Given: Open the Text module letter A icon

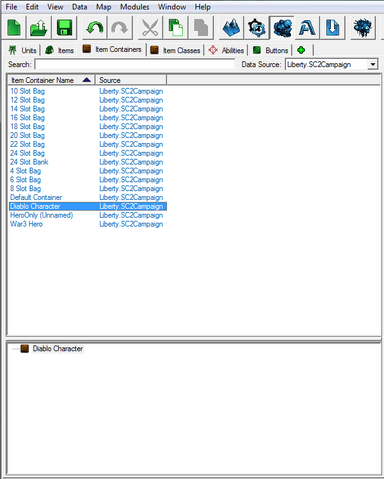Looking at the screenshot, I should [307, 28].
